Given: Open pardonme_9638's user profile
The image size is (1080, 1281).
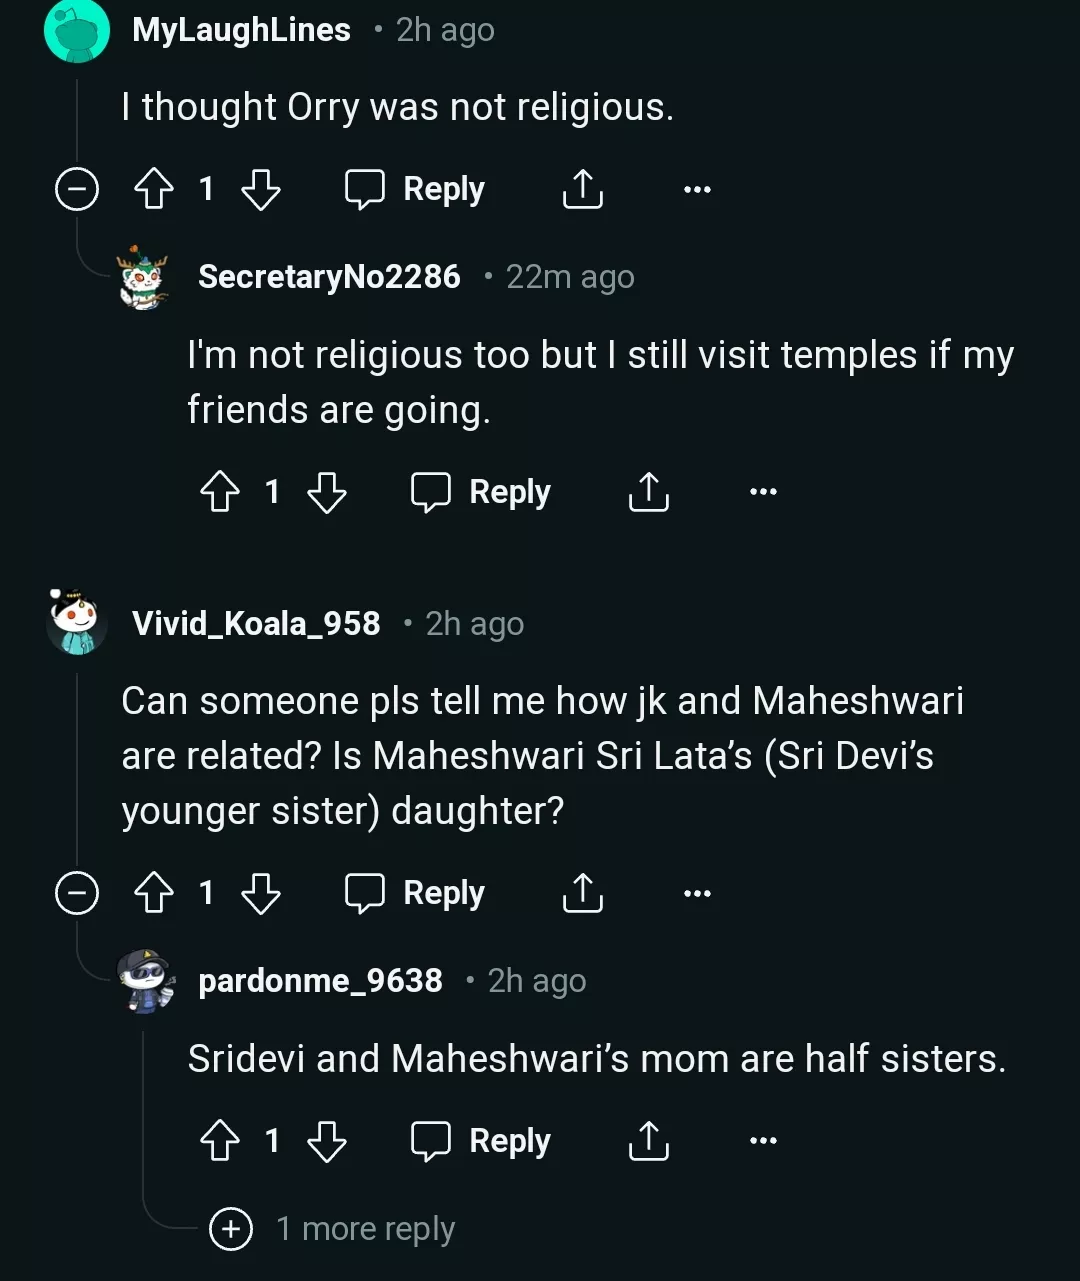Looking at the screenshot, I should point(320,981).
